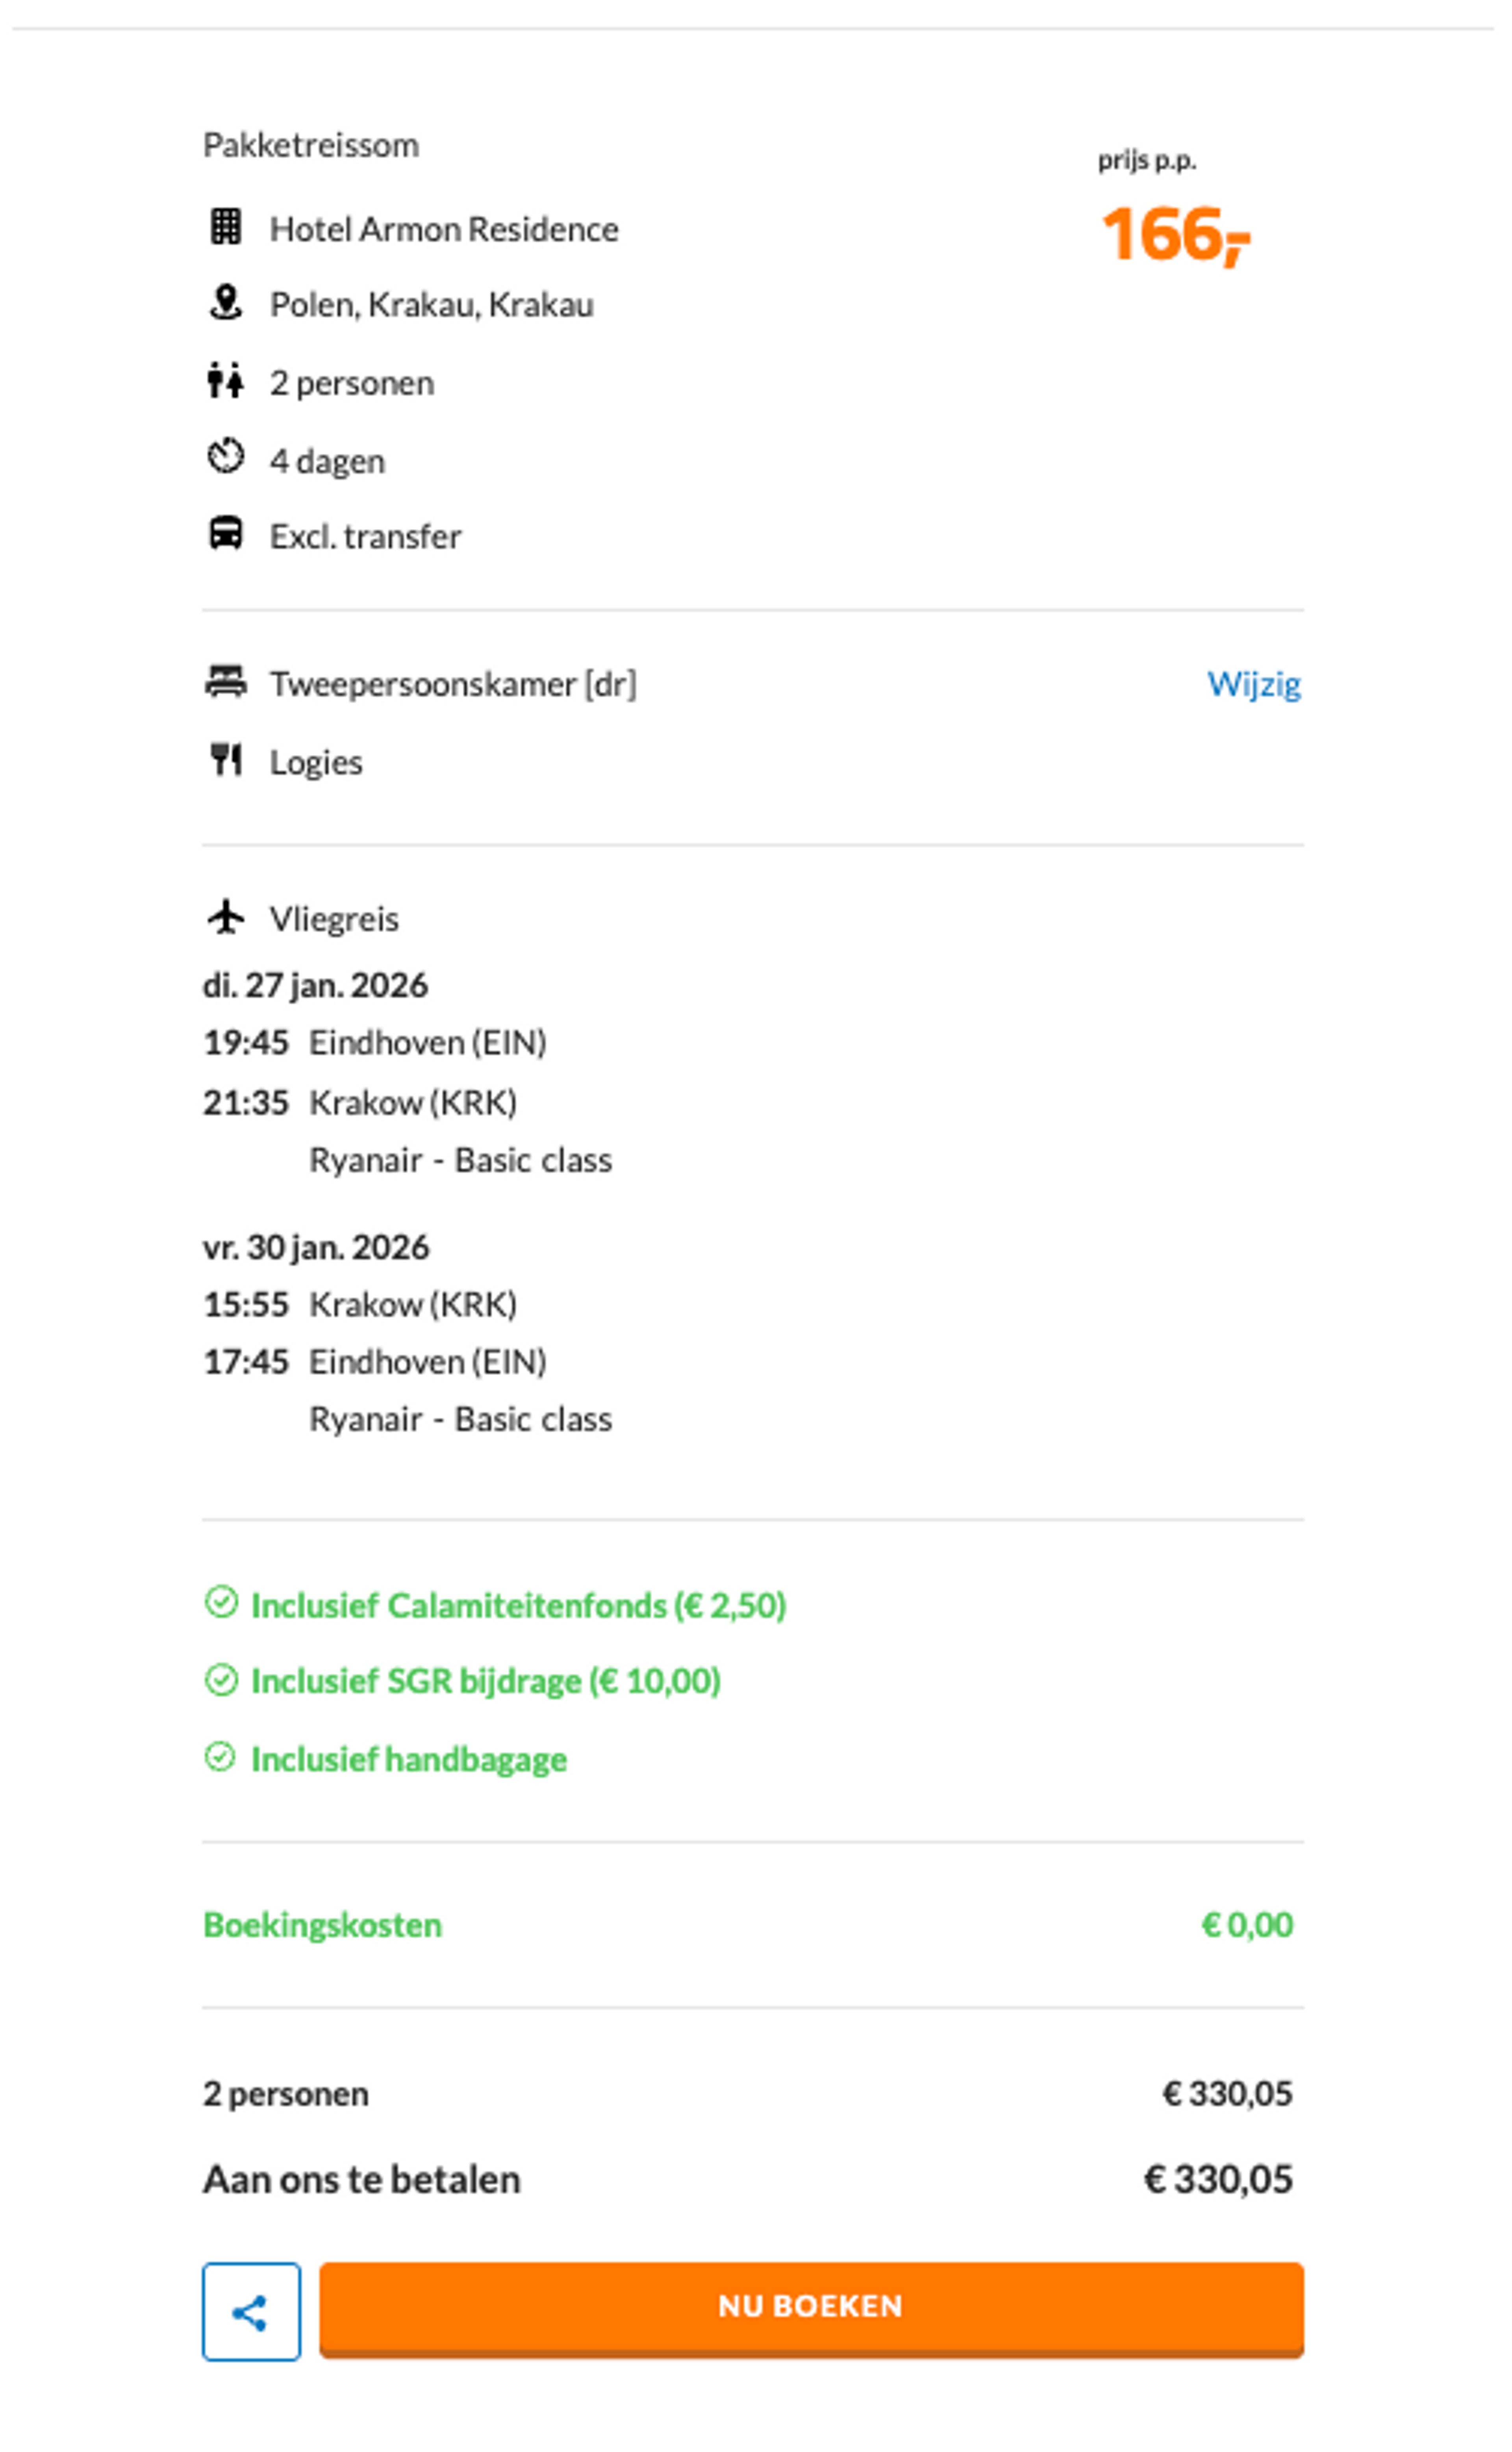Click the duration clock icon
This screenshot has height=2452, width=1512.
click(x=226, y=458)
